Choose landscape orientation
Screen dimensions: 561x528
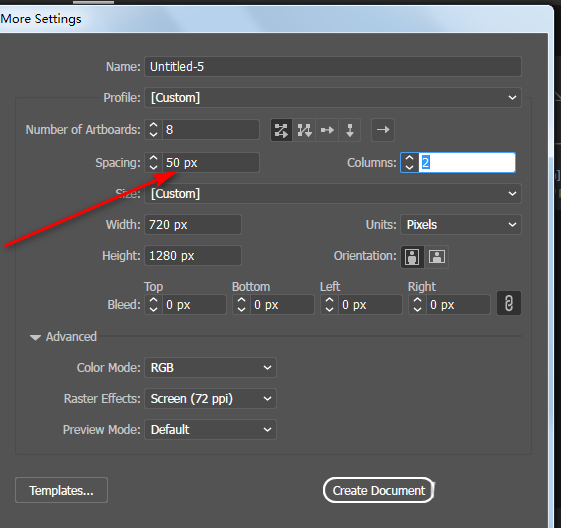point(436,256)
